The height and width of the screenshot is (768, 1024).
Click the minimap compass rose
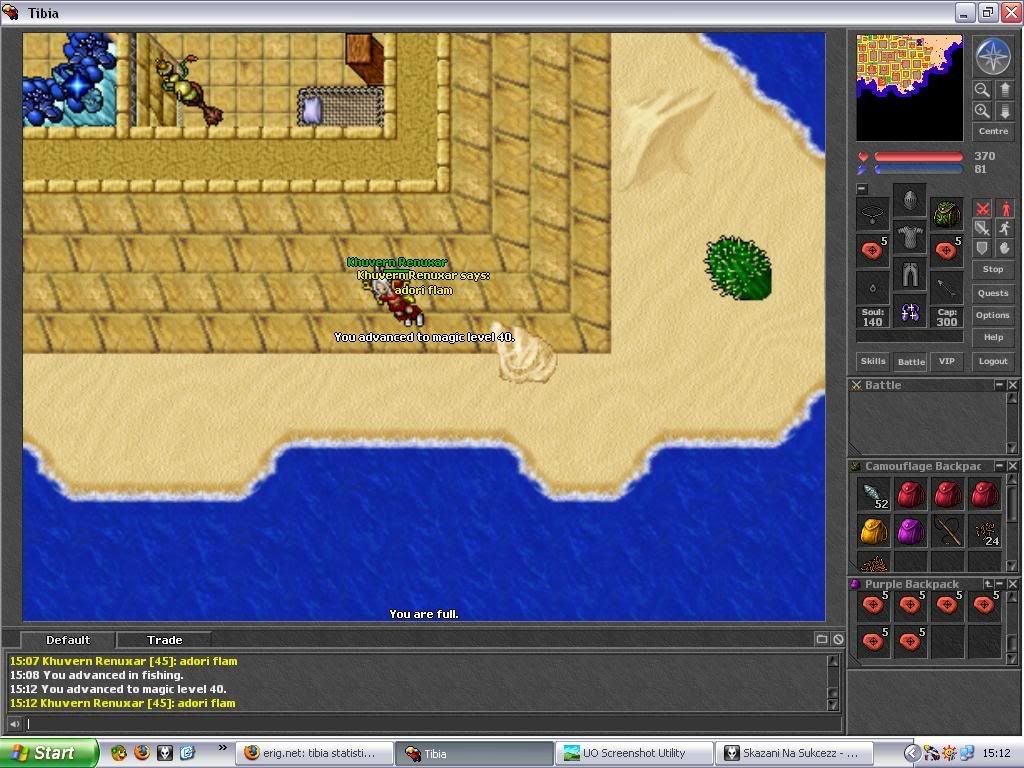tap(993, 56)
